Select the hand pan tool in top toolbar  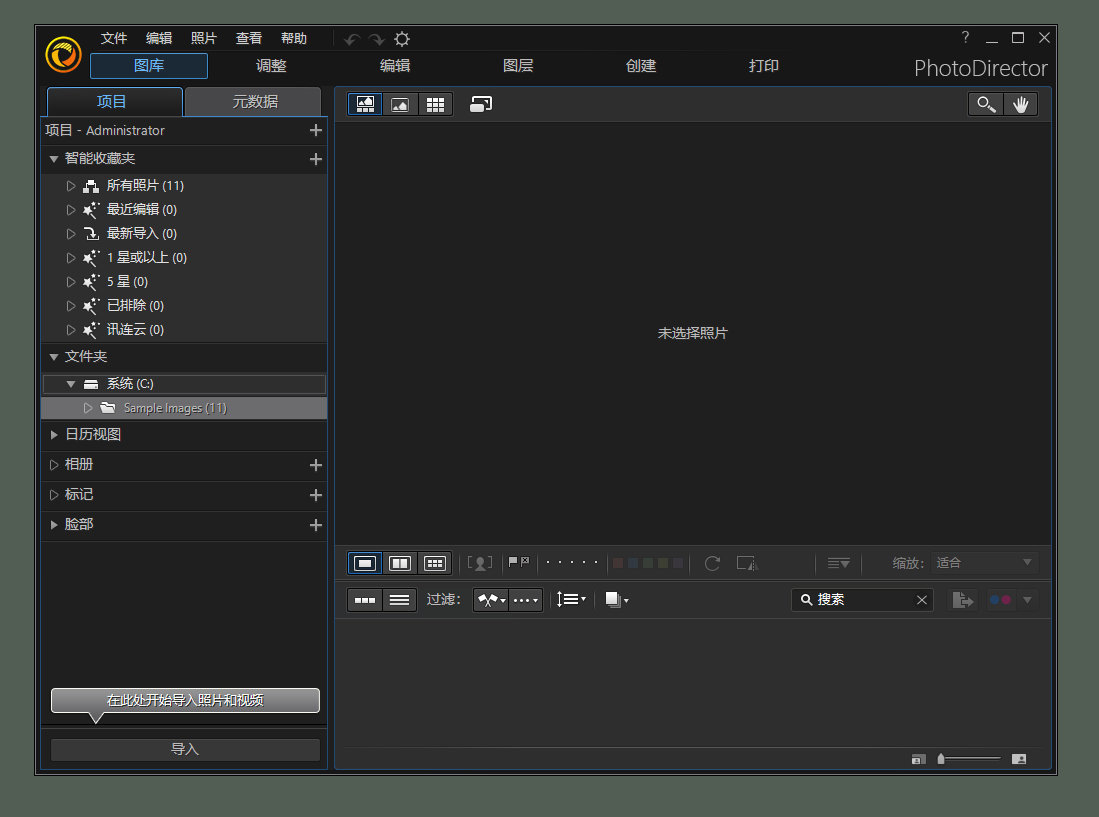(1021, 103)
